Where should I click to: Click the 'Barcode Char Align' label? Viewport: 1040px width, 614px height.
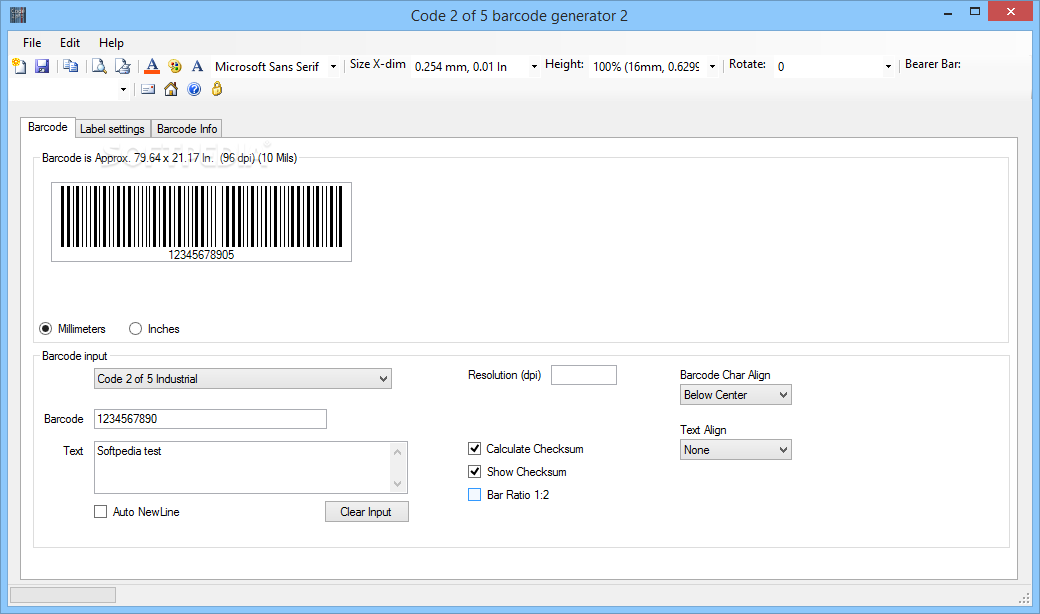click(725, 375)
